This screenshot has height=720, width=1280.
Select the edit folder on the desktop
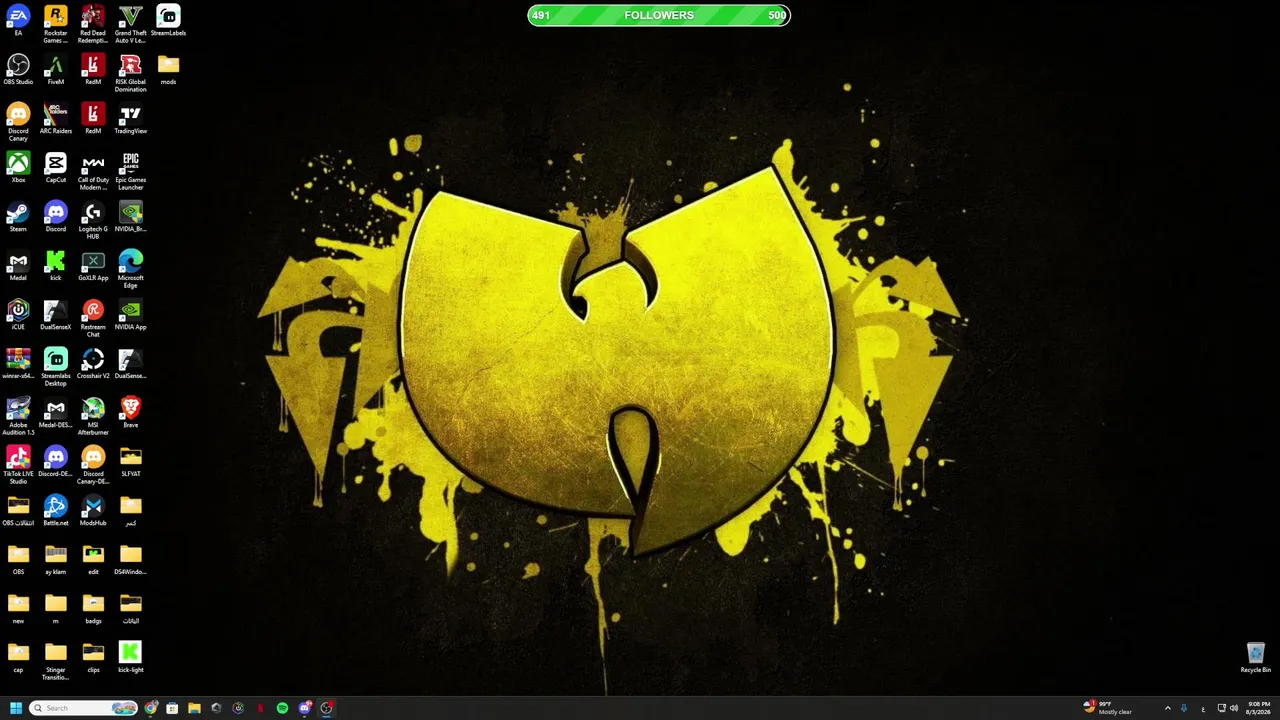coord(93,560)
